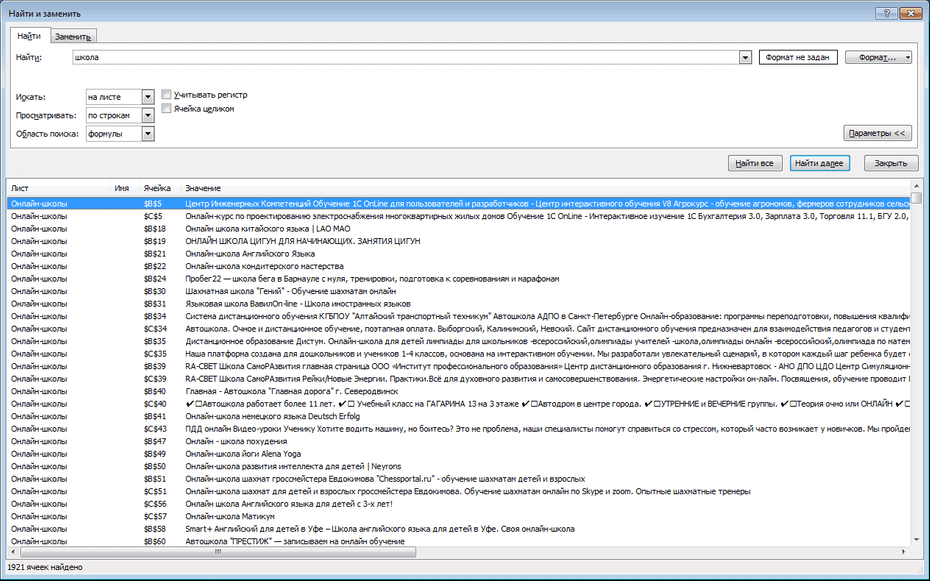Image resolution: width=930 pixels, height=581 pixels.
Task: Select the result starting with 'Пробег22'
Action: (x=458, y=279)
